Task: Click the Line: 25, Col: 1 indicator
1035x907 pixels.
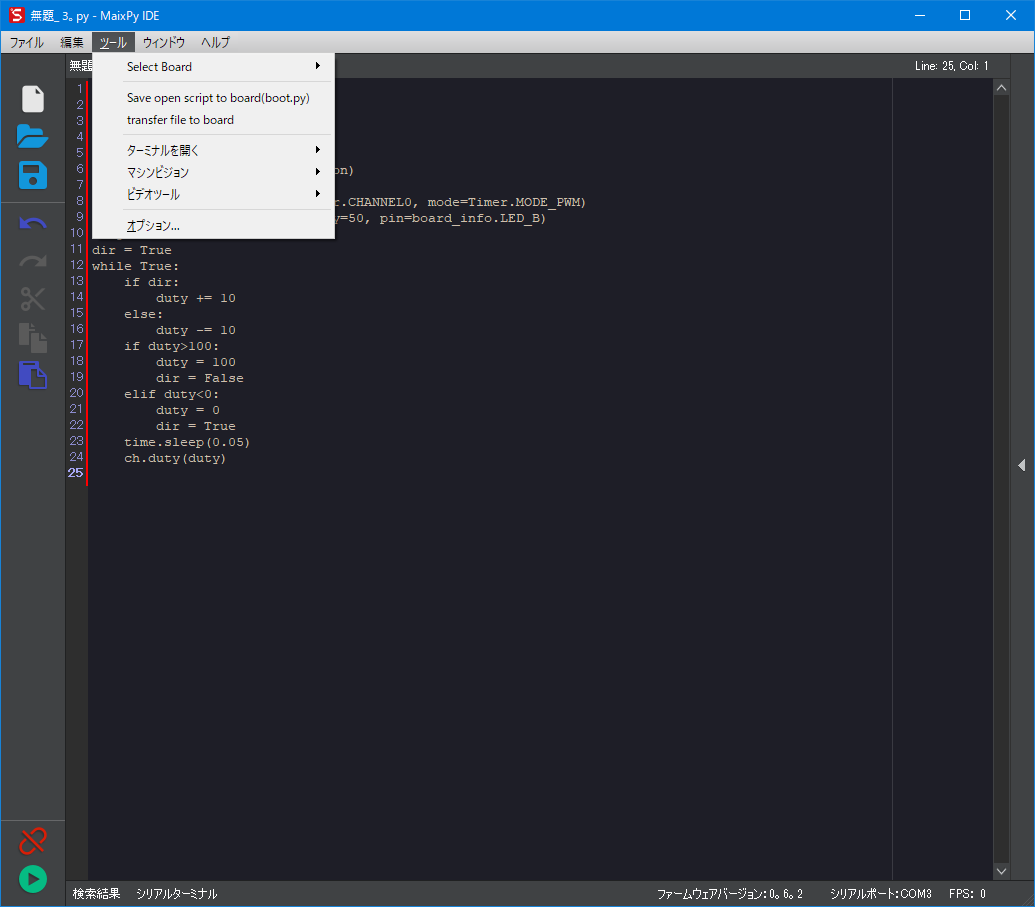Action: pyautogui.click(x=951, y=66)
